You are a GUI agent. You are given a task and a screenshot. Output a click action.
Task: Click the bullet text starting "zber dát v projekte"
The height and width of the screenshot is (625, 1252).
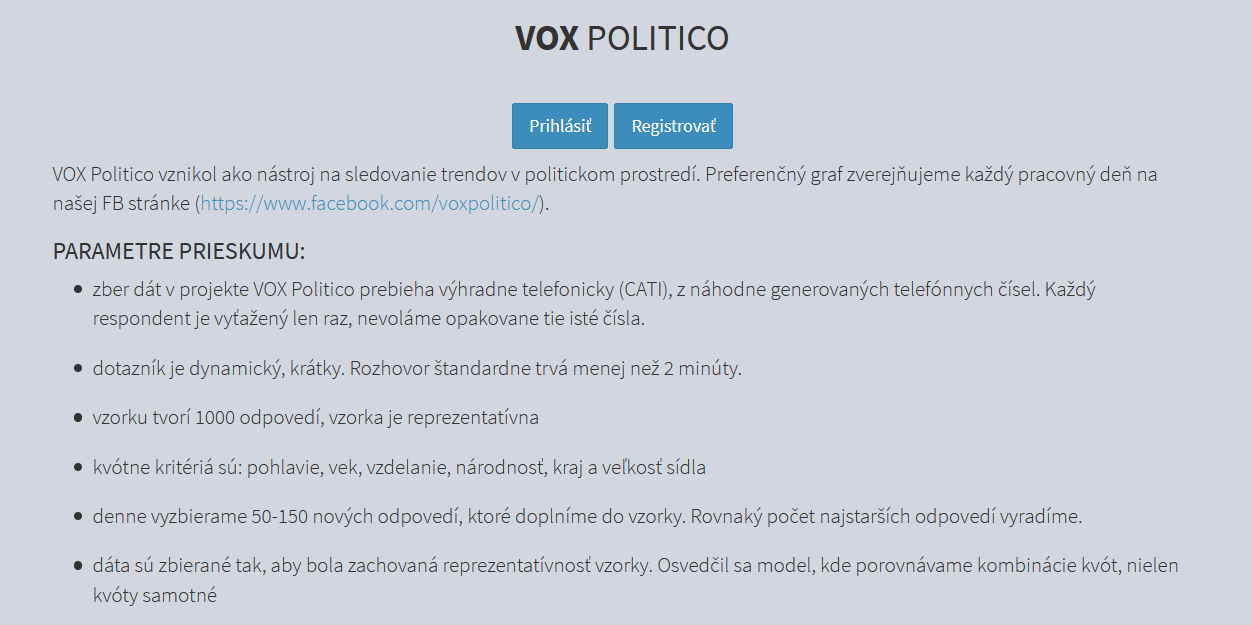[x=400, y=291]
